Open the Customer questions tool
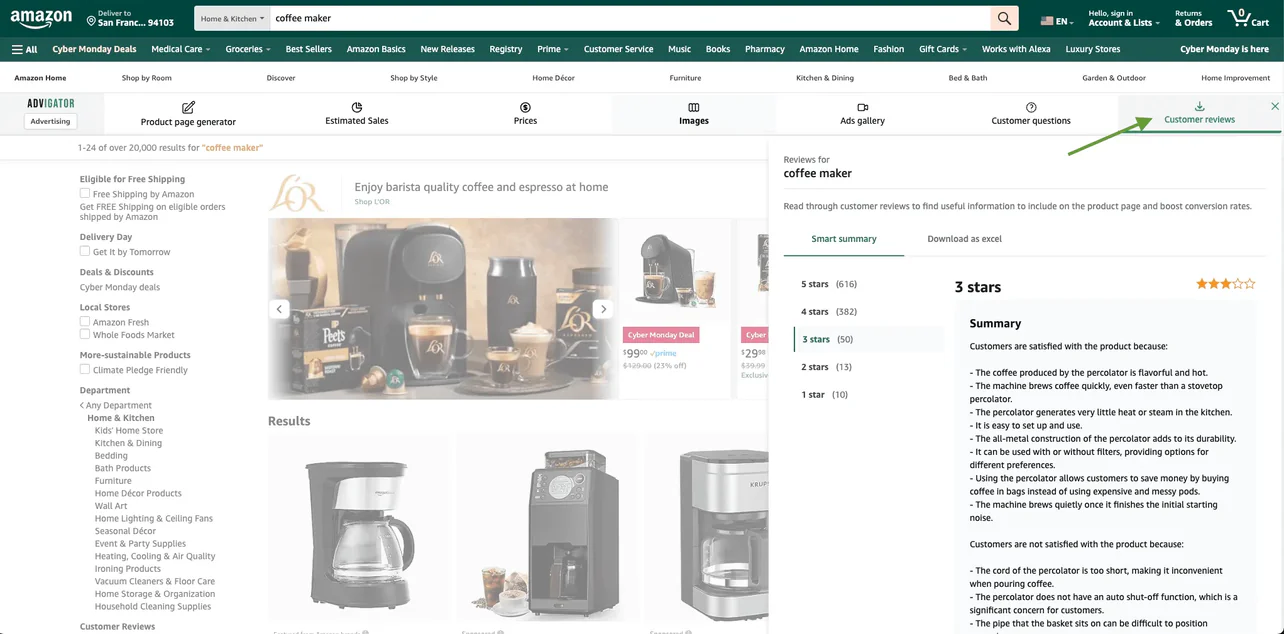This screenshot has height=634, width=1284. pos(1031,114)
